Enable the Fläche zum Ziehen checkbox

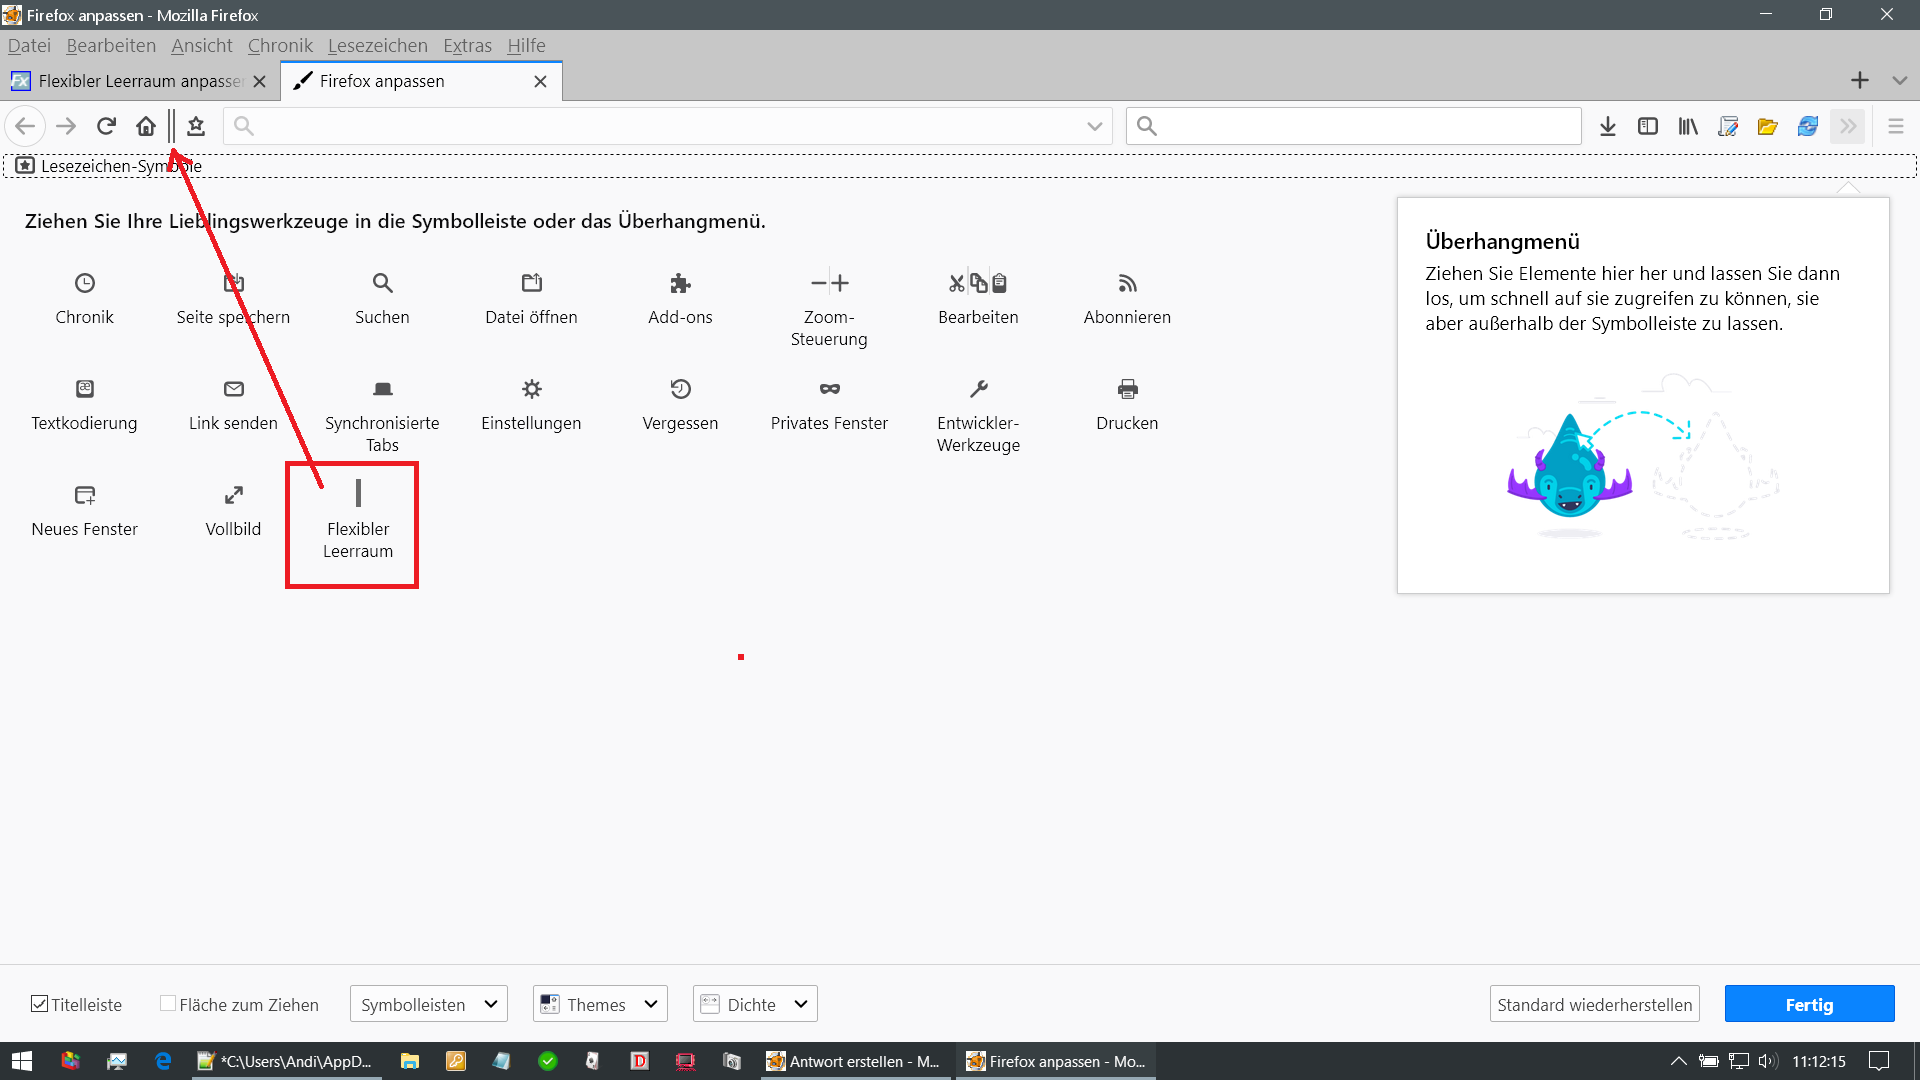(x=168, y=1004)
